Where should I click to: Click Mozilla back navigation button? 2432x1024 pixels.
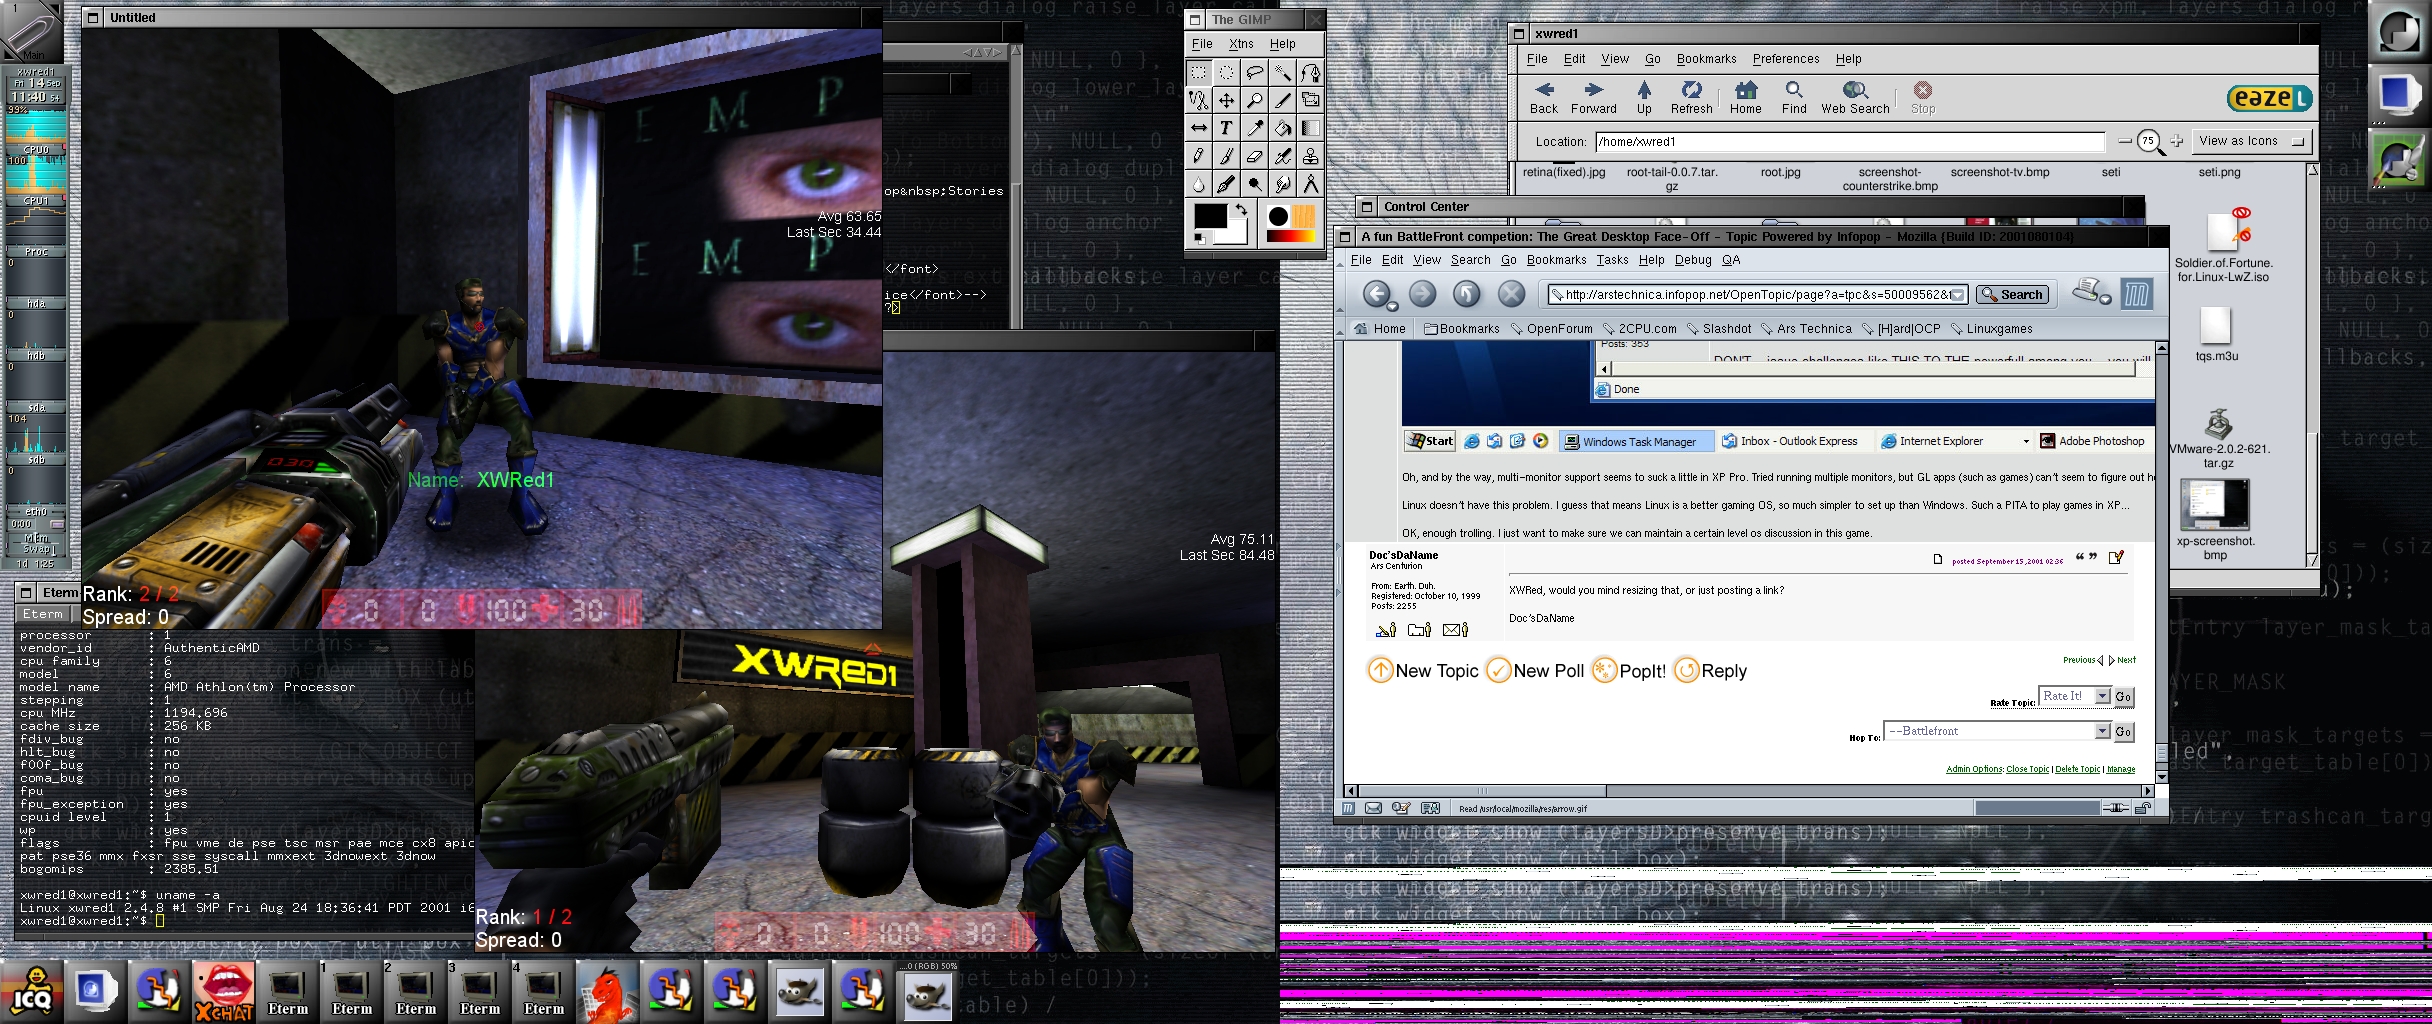[1377, 294]
